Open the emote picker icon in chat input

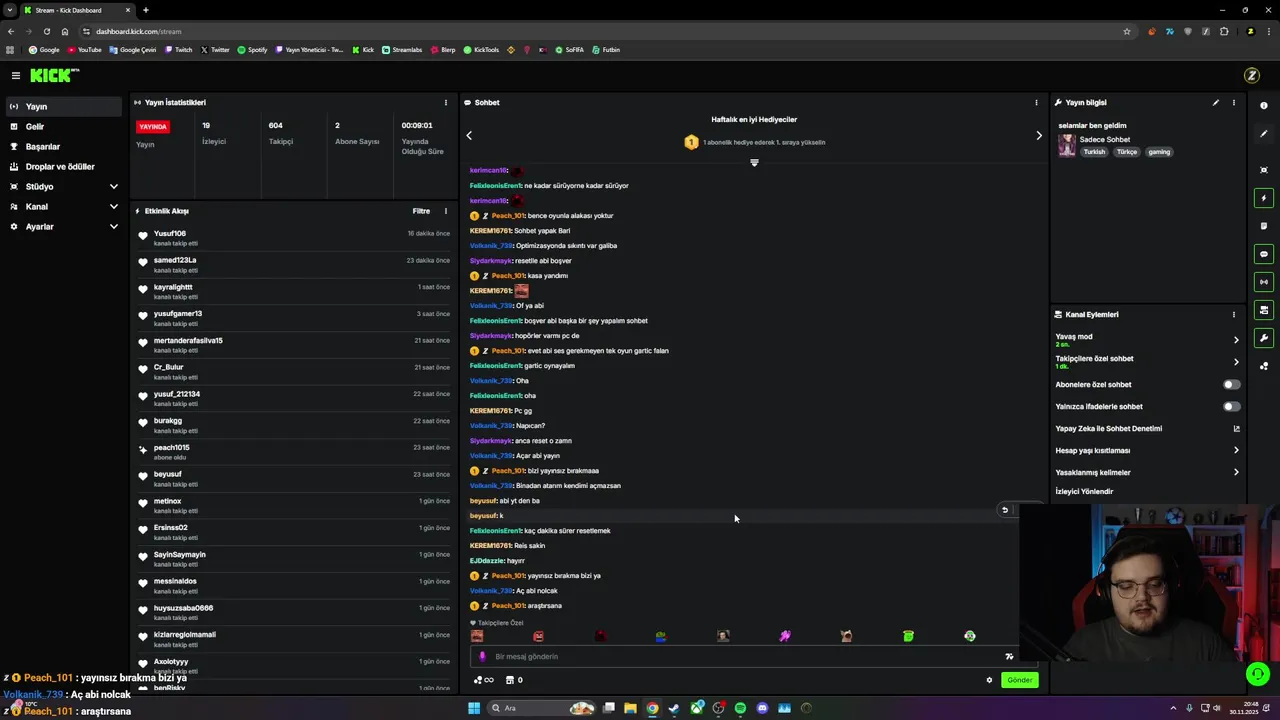coord(1009,656)
